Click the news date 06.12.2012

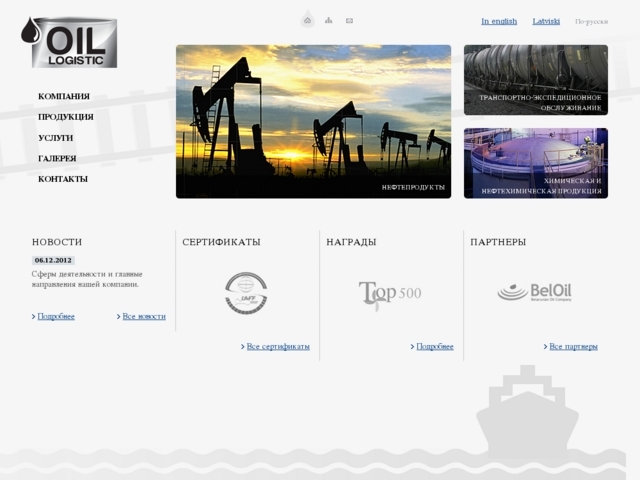pos(53,260)
